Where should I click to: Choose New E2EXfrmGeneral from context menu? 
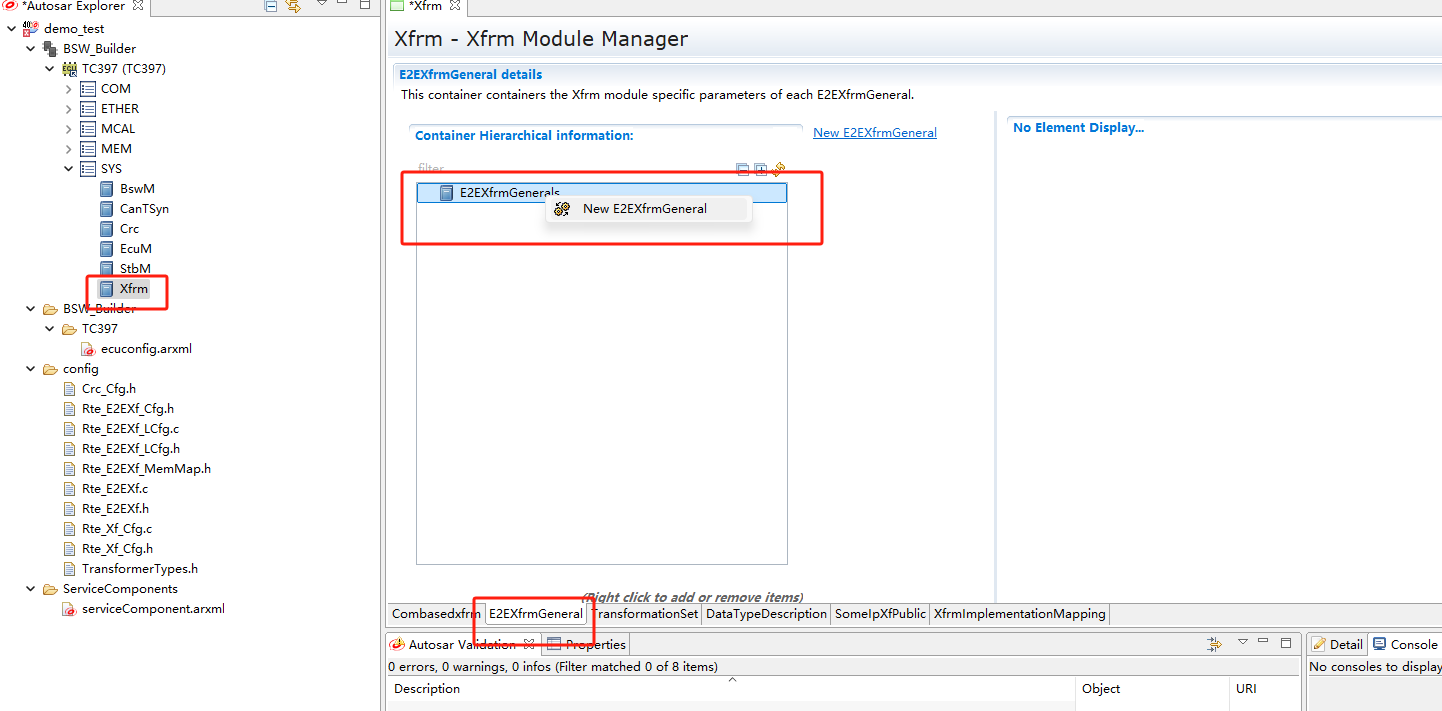pyautogui.click(x=644, y=209)
